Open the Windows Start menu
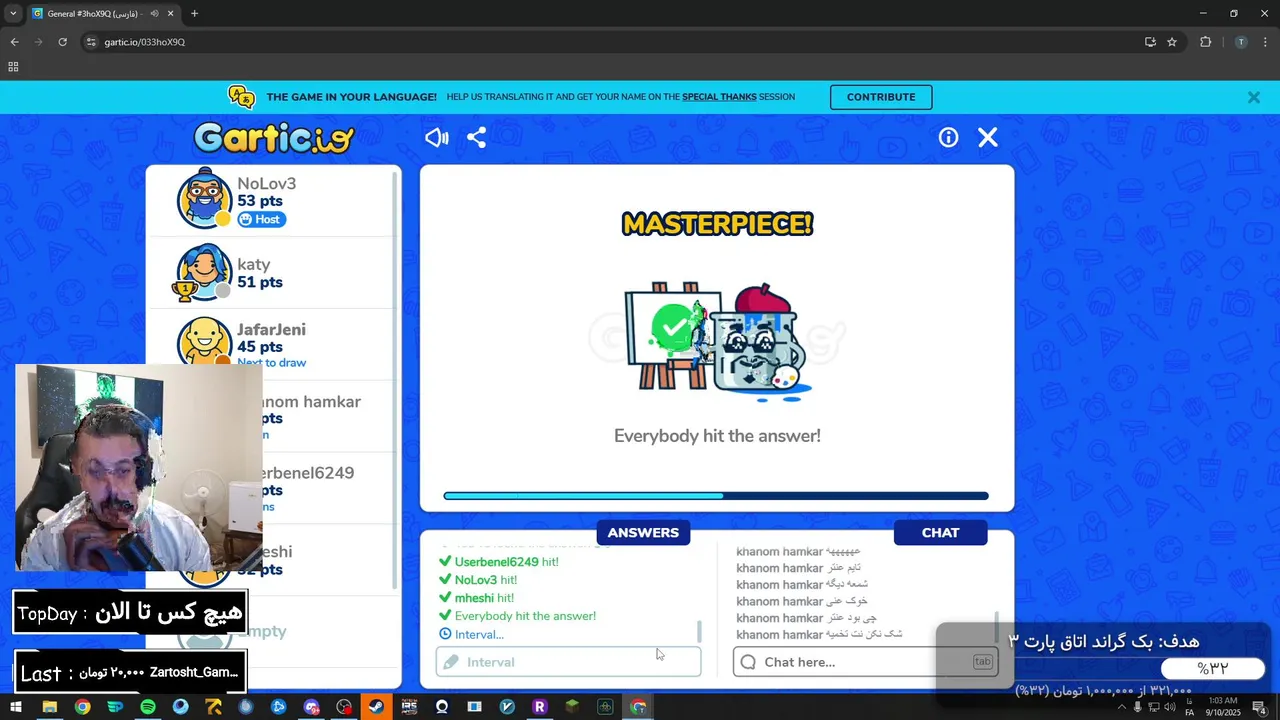This screenshot has width=1280, height=720. (16, 707)
